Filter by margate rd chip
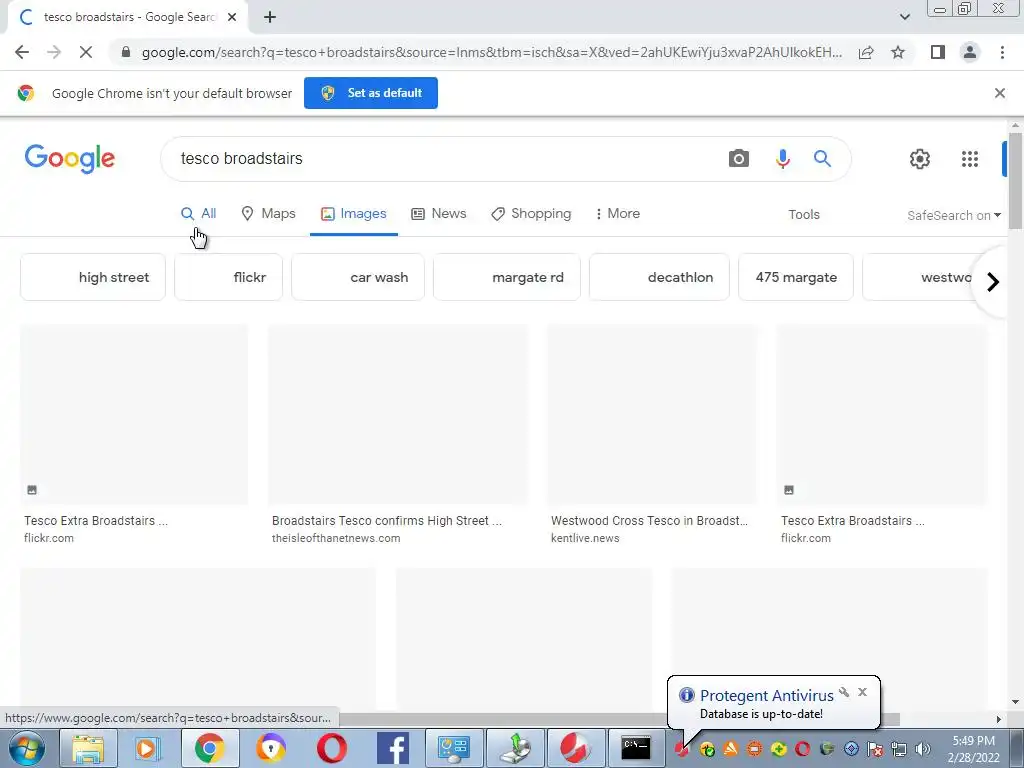This screenshot has height=768, width=1024. (x=507, y=277)
